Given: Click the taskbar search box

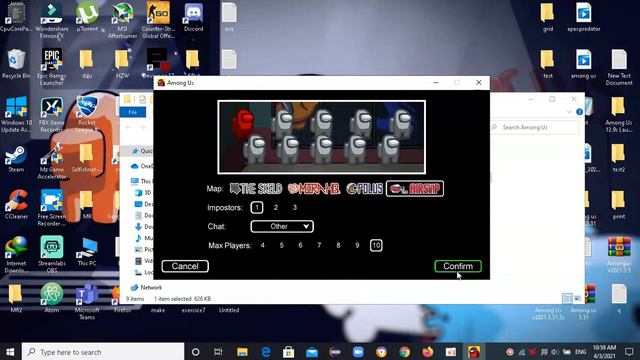Looking at the screenshot, I should 103,352.
